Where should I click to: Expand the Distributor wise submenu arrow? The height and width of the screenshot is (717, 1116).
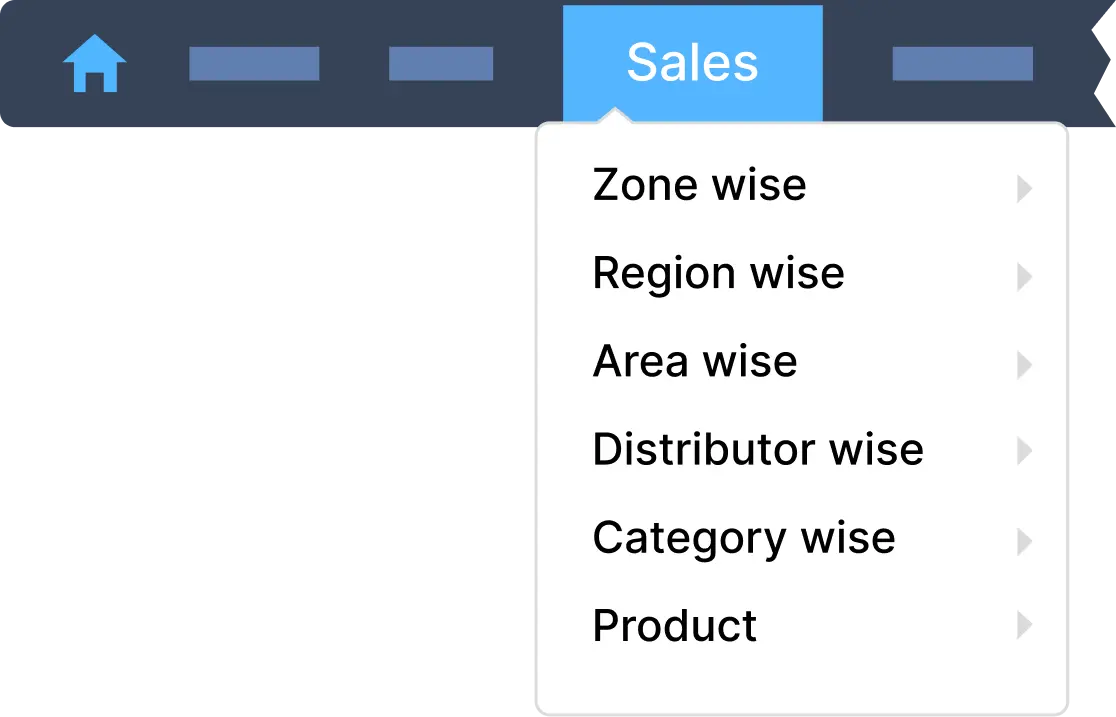coord(1023,452)
